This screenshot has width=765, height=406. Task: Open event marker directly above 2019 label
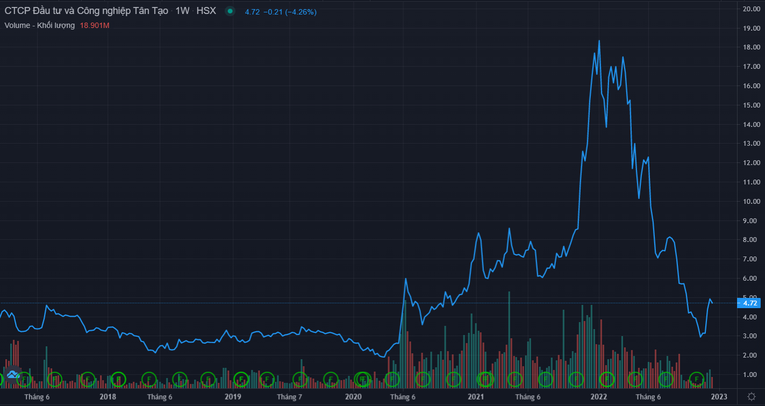tap(240, 379)
